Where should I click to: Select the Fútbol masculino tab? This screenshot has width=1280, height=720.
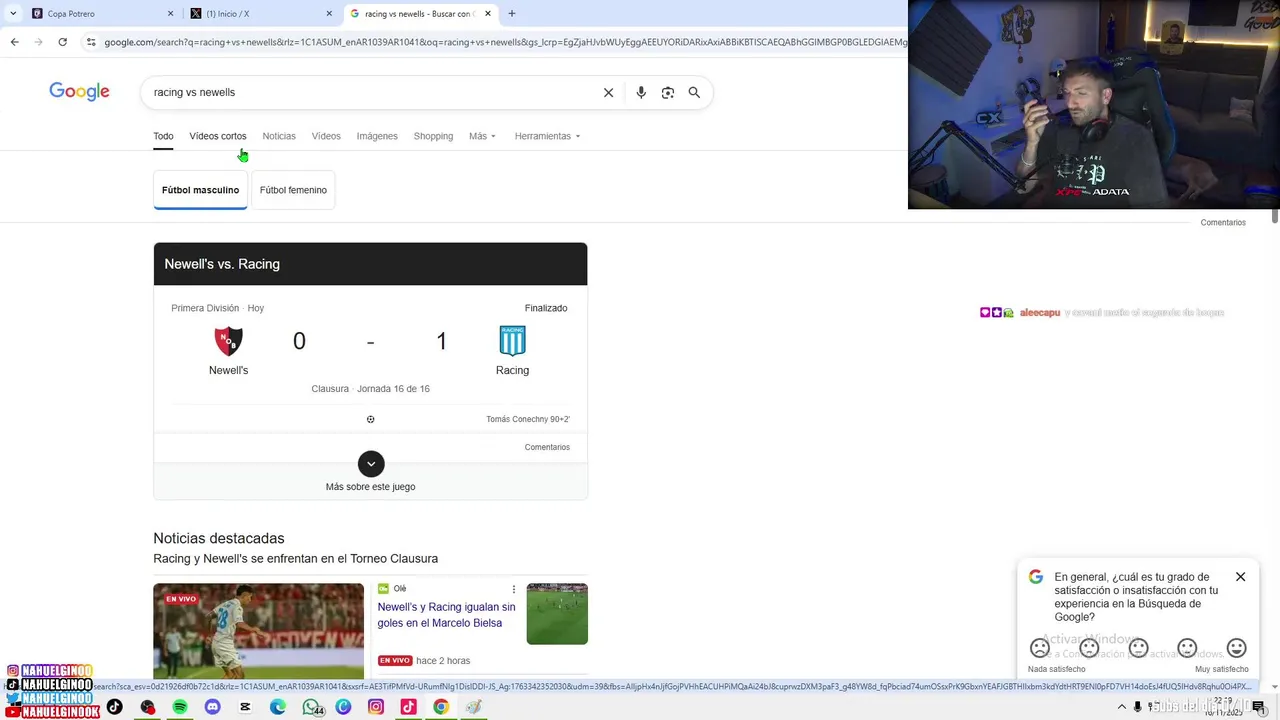point(200,190)
